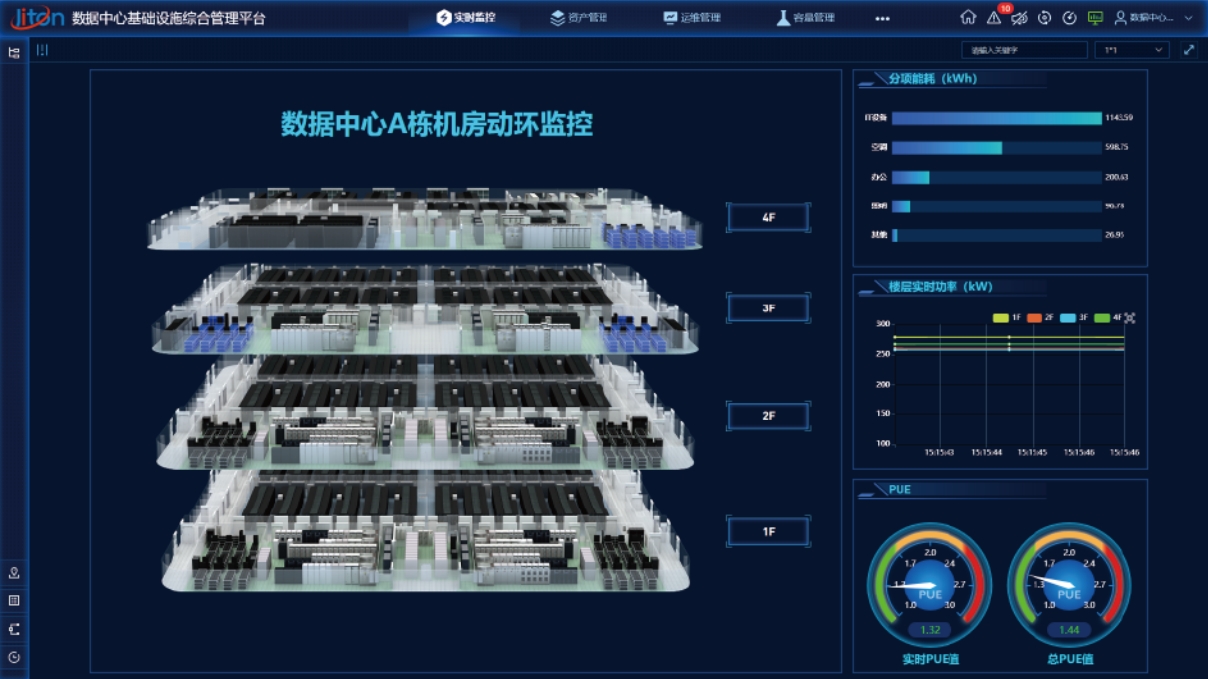Select the 4F floor button

point(767,216)
